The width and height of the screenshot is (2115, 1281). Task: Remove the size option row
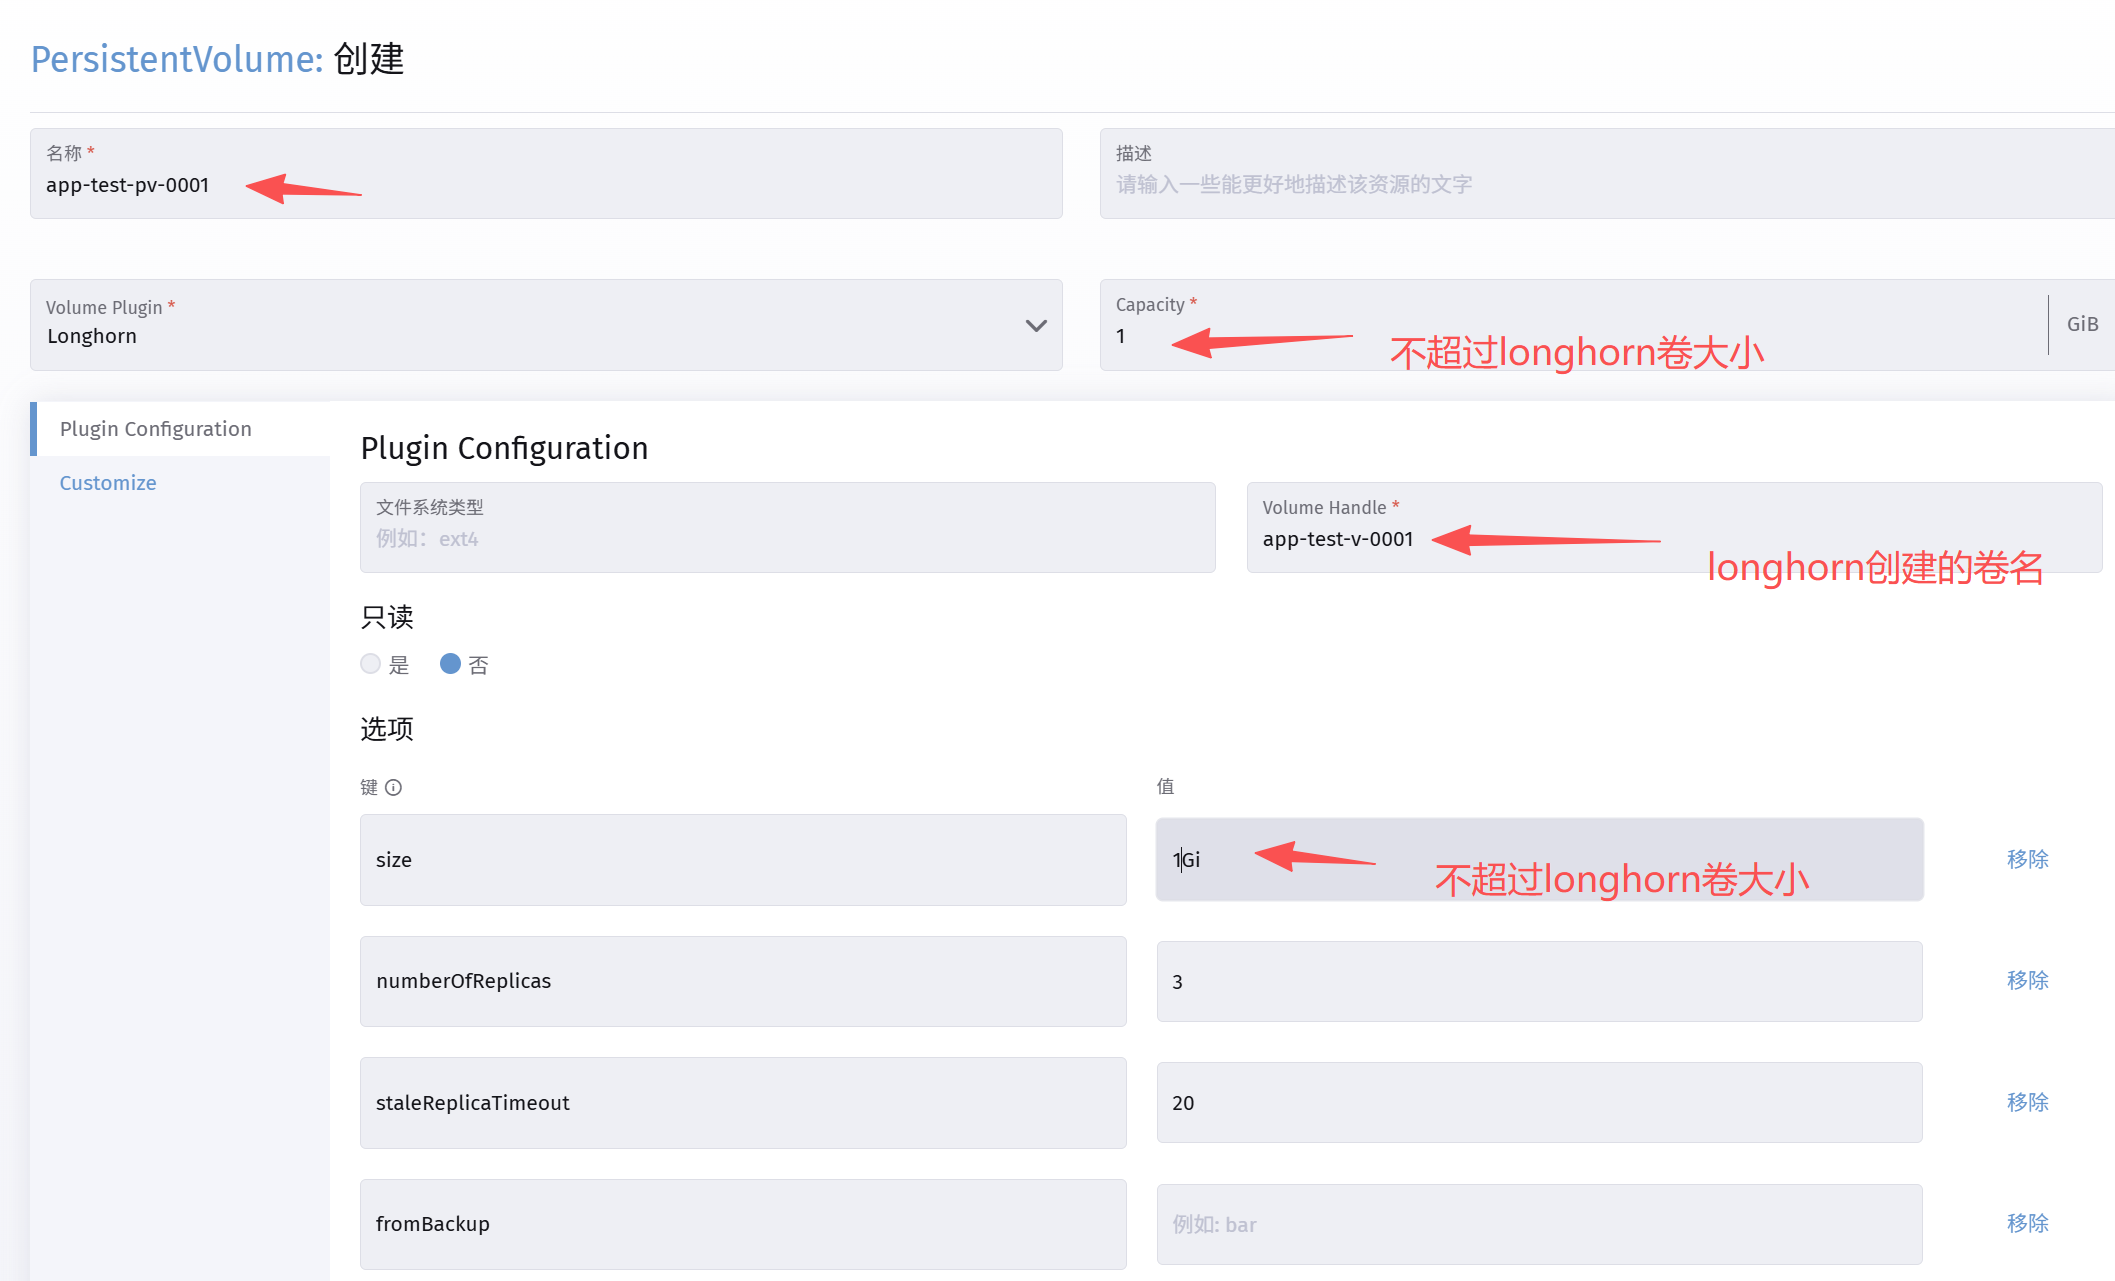2027,859
